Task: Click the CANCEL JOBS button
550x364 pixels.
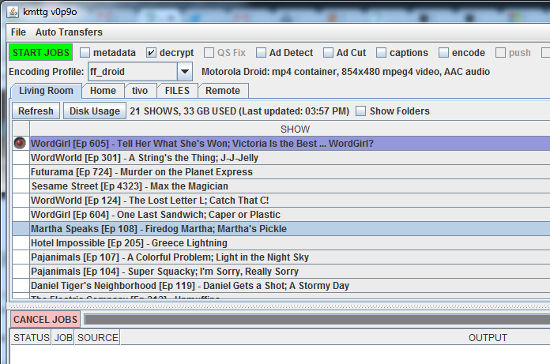Action: 45,320
